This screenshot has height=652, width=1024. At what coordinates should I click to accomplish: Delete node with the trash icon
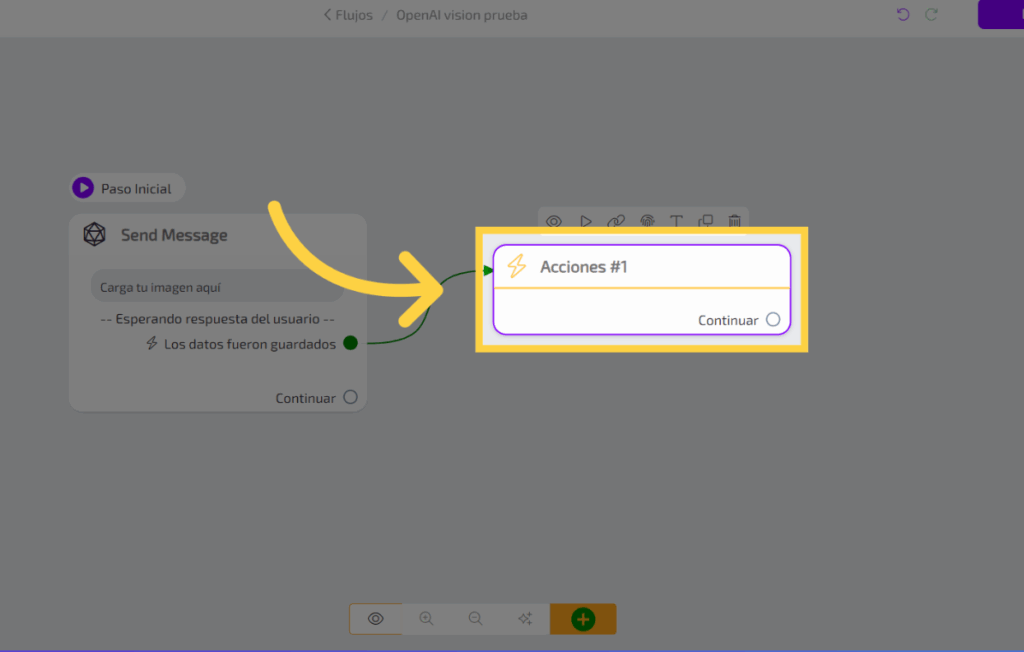click(735, 221)
